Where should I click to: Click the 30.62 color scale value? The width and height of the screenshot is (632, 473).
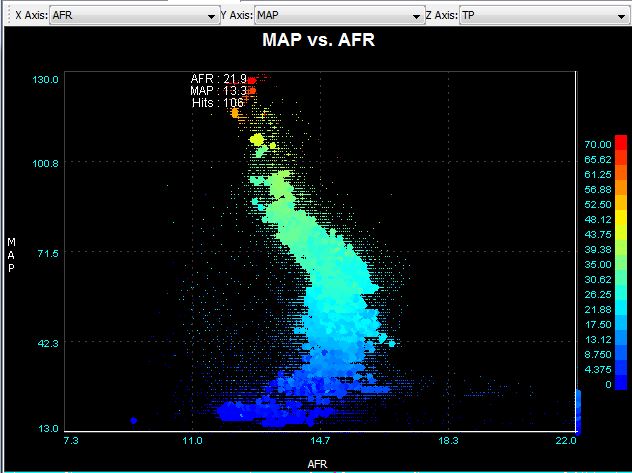(x=598, y=280)
